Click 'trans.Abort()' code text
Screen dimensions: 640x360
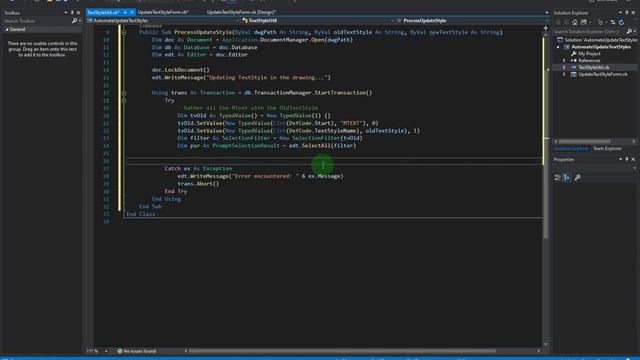coord(198,184)
